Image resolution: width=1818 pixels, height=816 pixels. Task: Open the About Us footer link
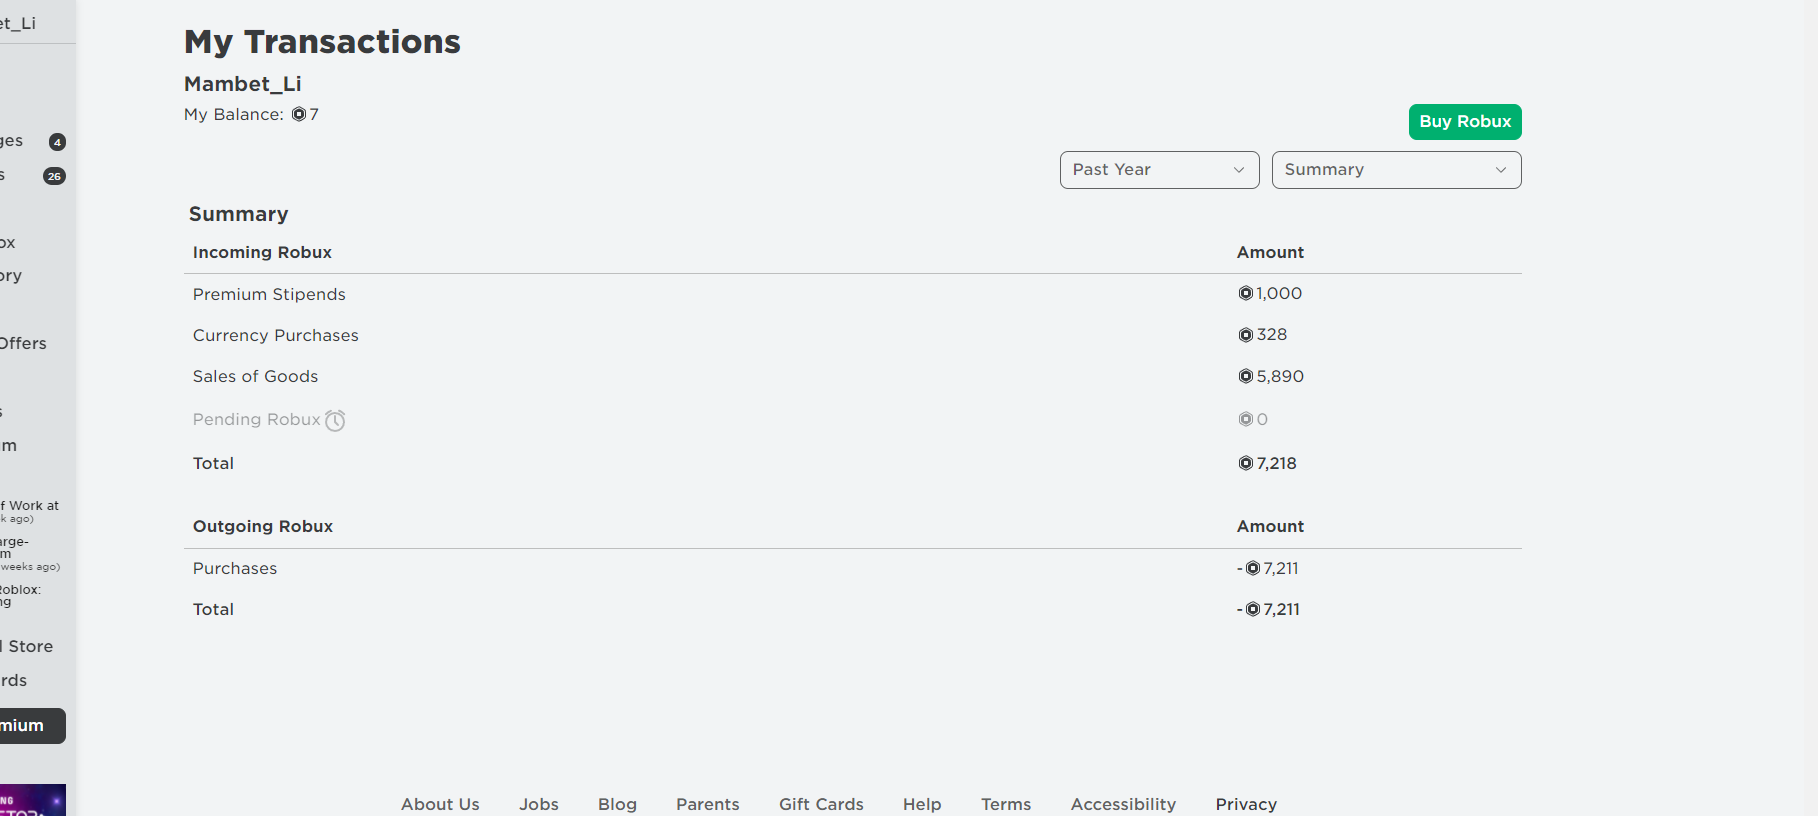click(440, 804)
